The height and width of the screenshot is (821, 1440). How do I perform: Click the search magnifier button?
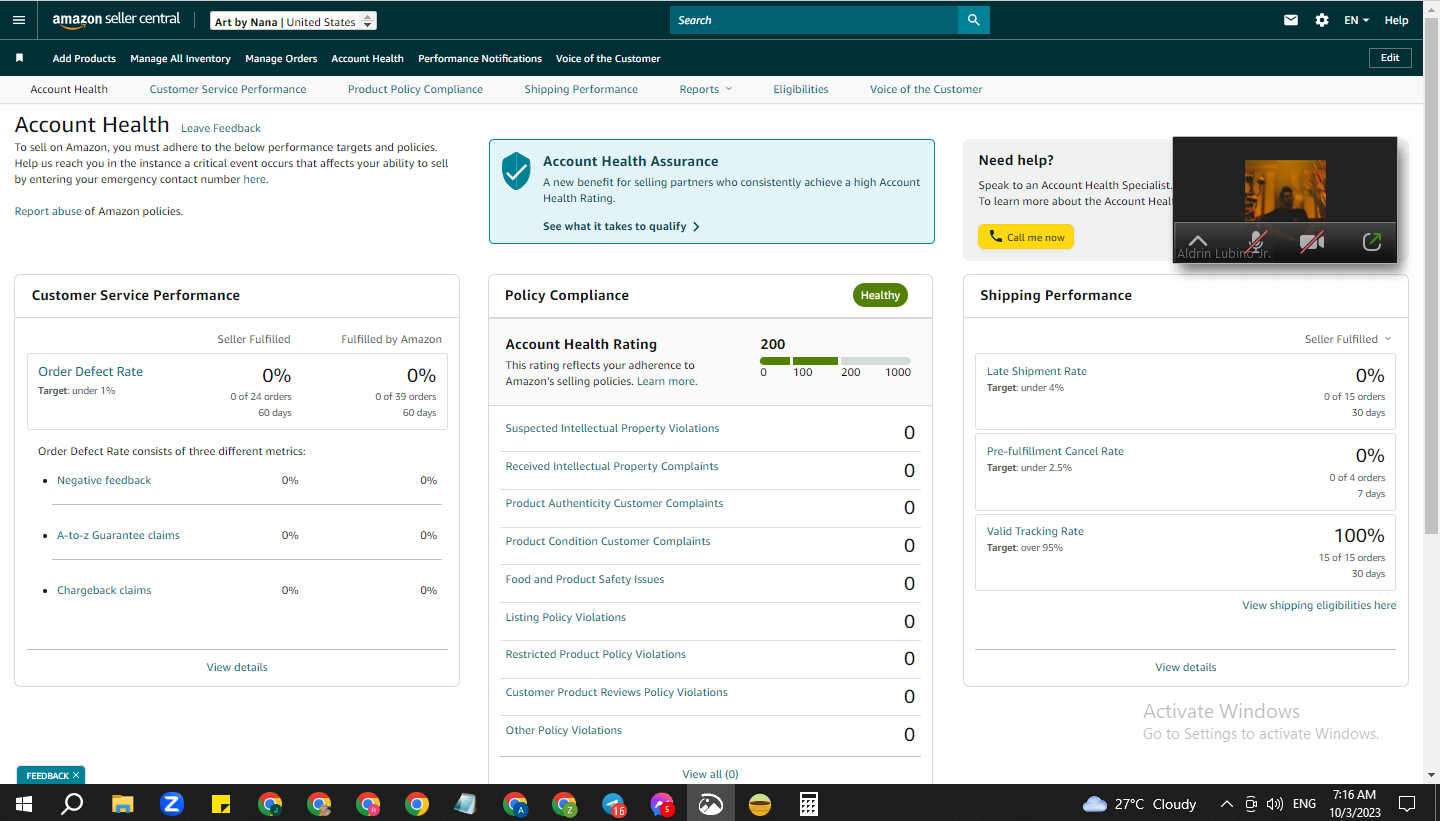(973, 20)
